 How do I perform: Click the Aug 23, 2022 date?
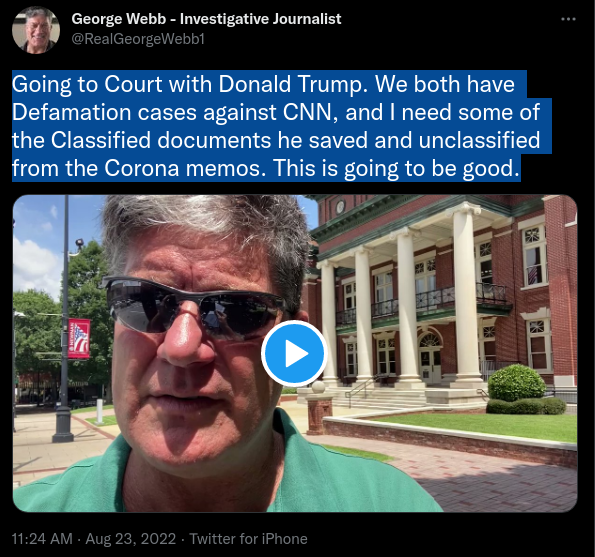(x=131, y=539)
